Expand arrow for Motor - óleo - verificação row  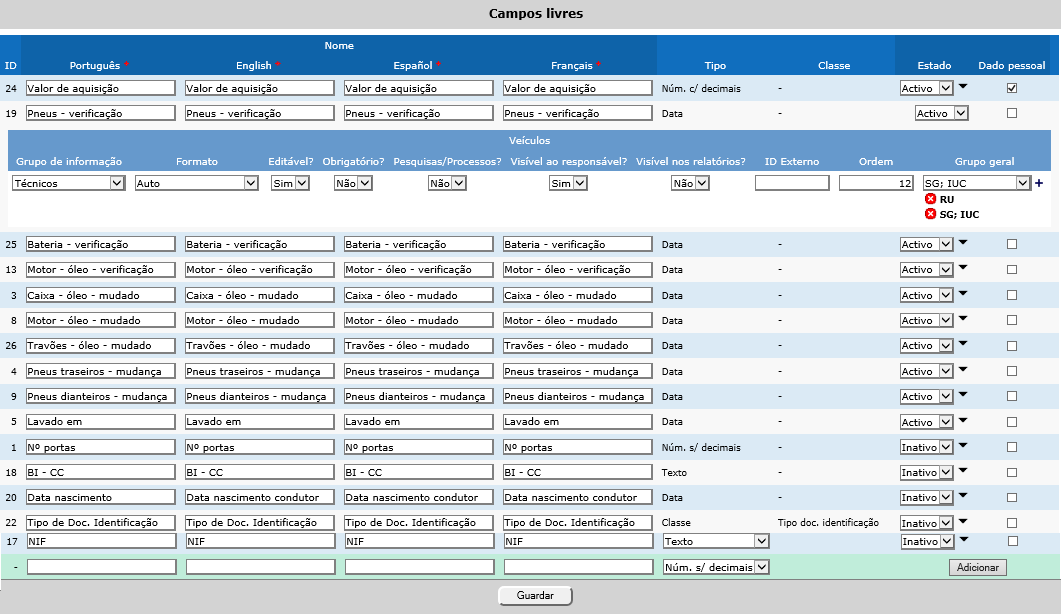964,267
